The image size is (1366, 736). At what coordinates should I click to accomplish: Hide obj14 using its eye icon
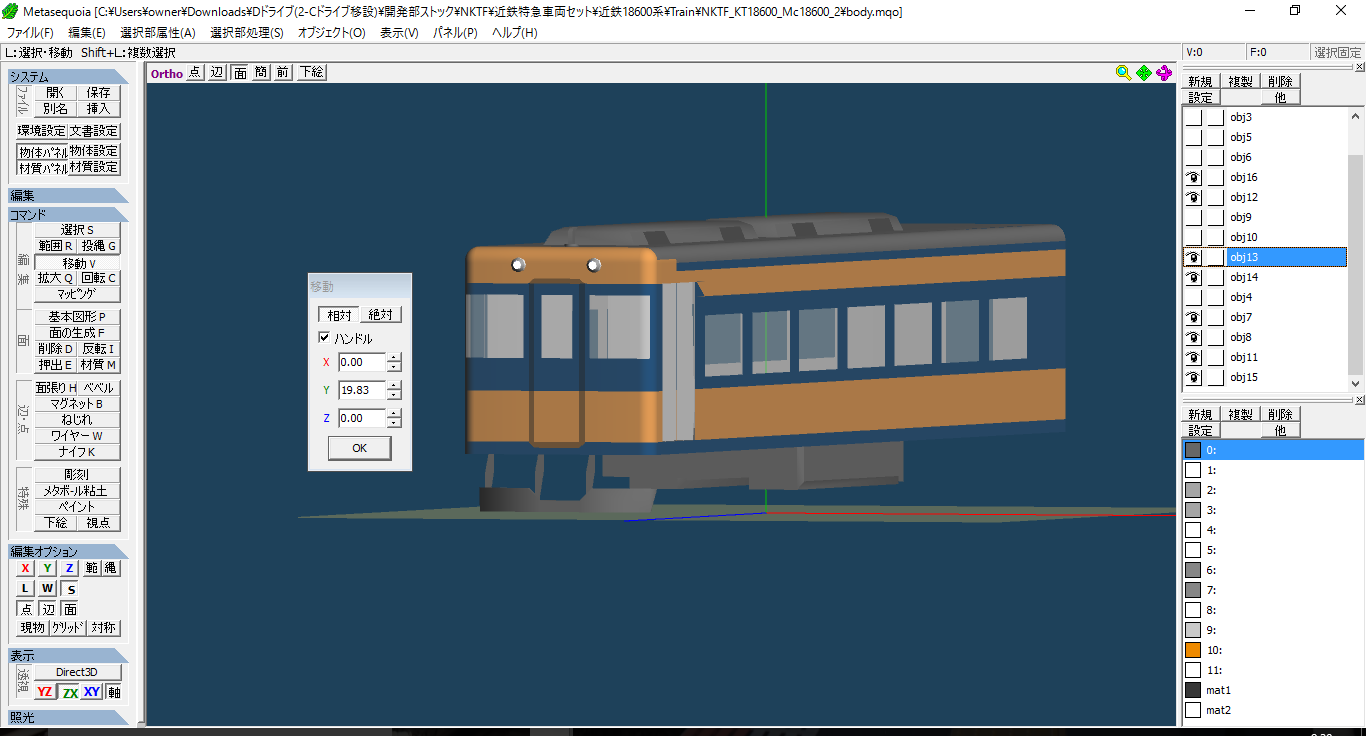(x=1193, y=277)
